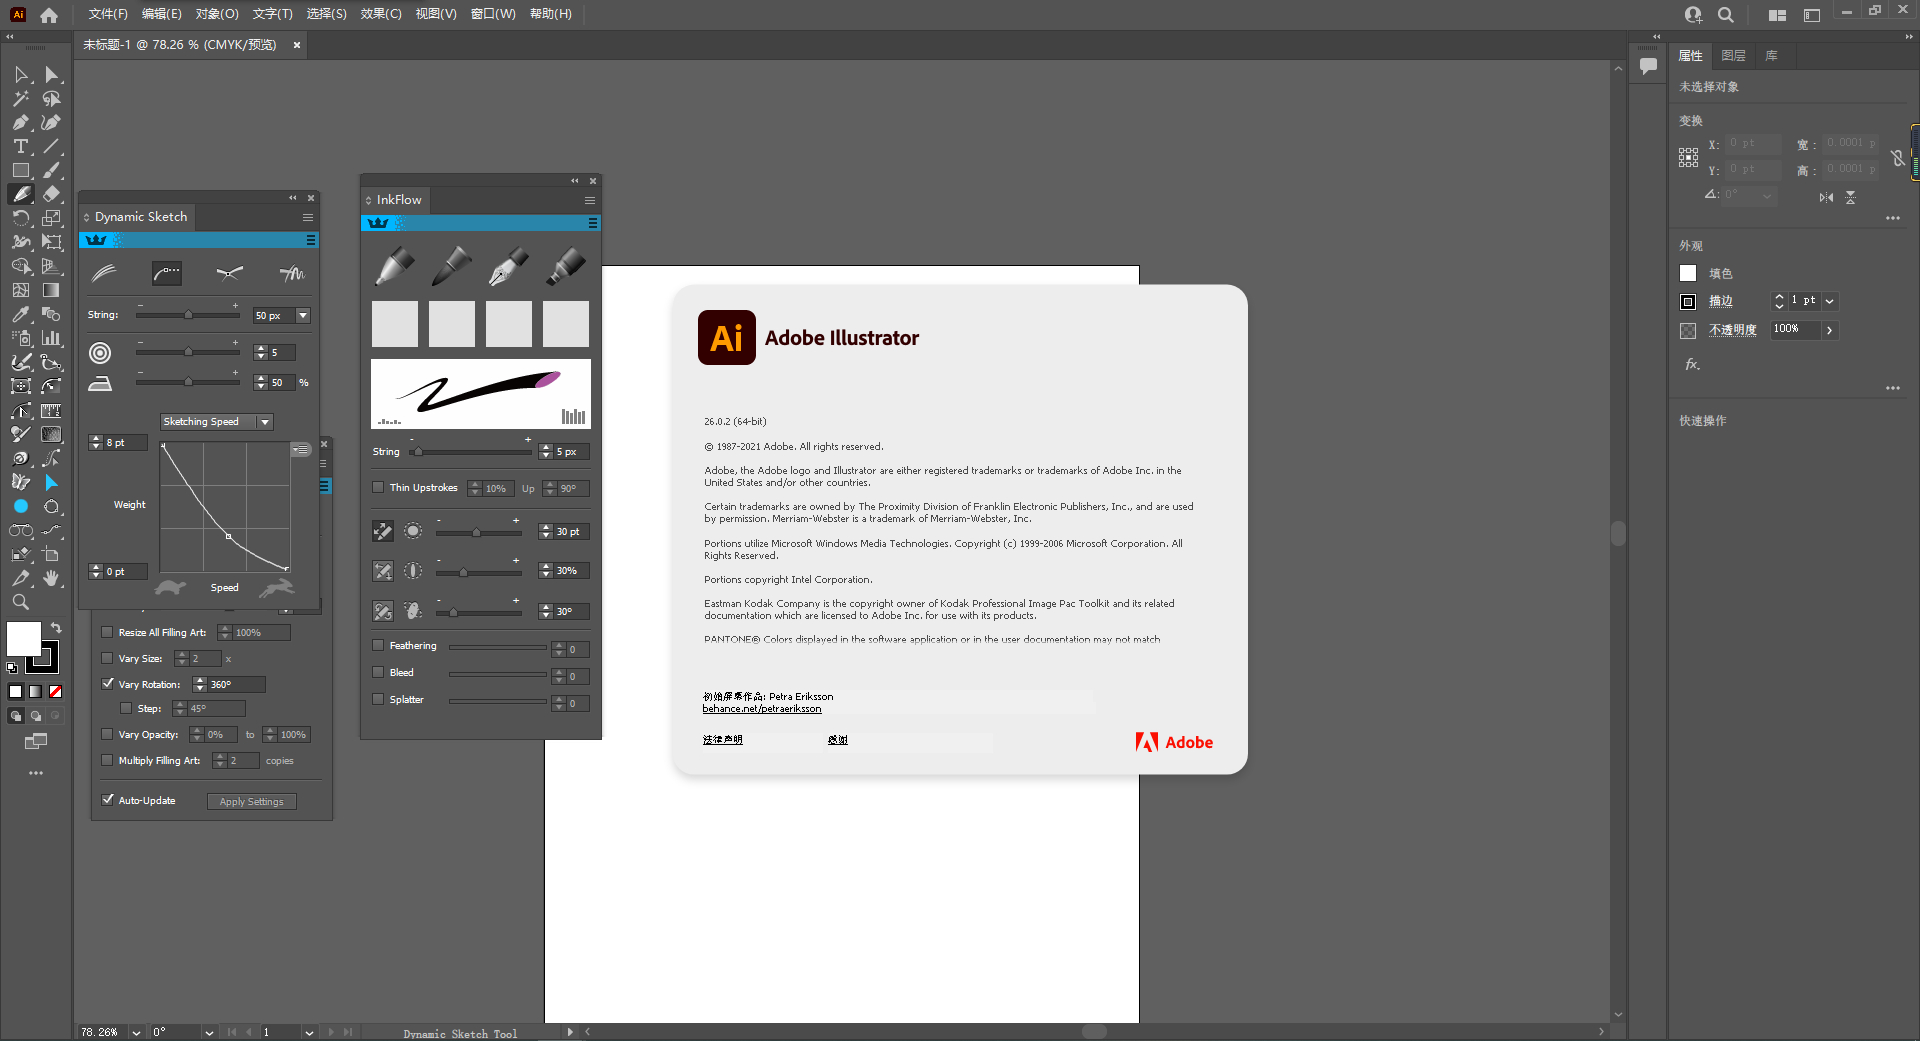This screenshot has height=1041, width=1920.
Task: Open the comments speech-bubble panel
Action: click(x=1649, y=66)
